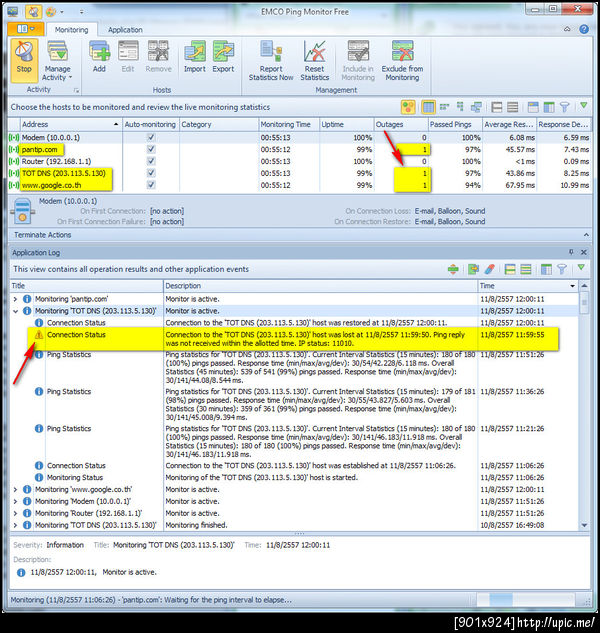Stop the monitoring activity
600x633 pixels.
click(x=24, y=60)
